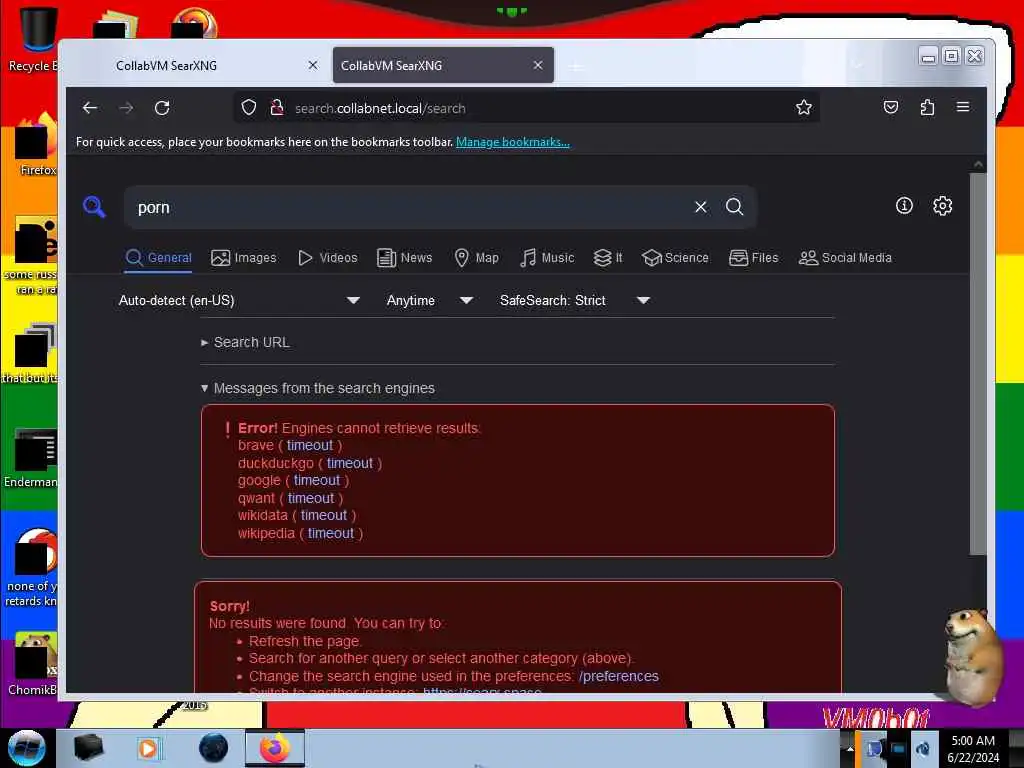The height and width of the screenshot is (768, 1024).
Task: Open the Extensions puzzle icon
Action: tap(927, 108)
